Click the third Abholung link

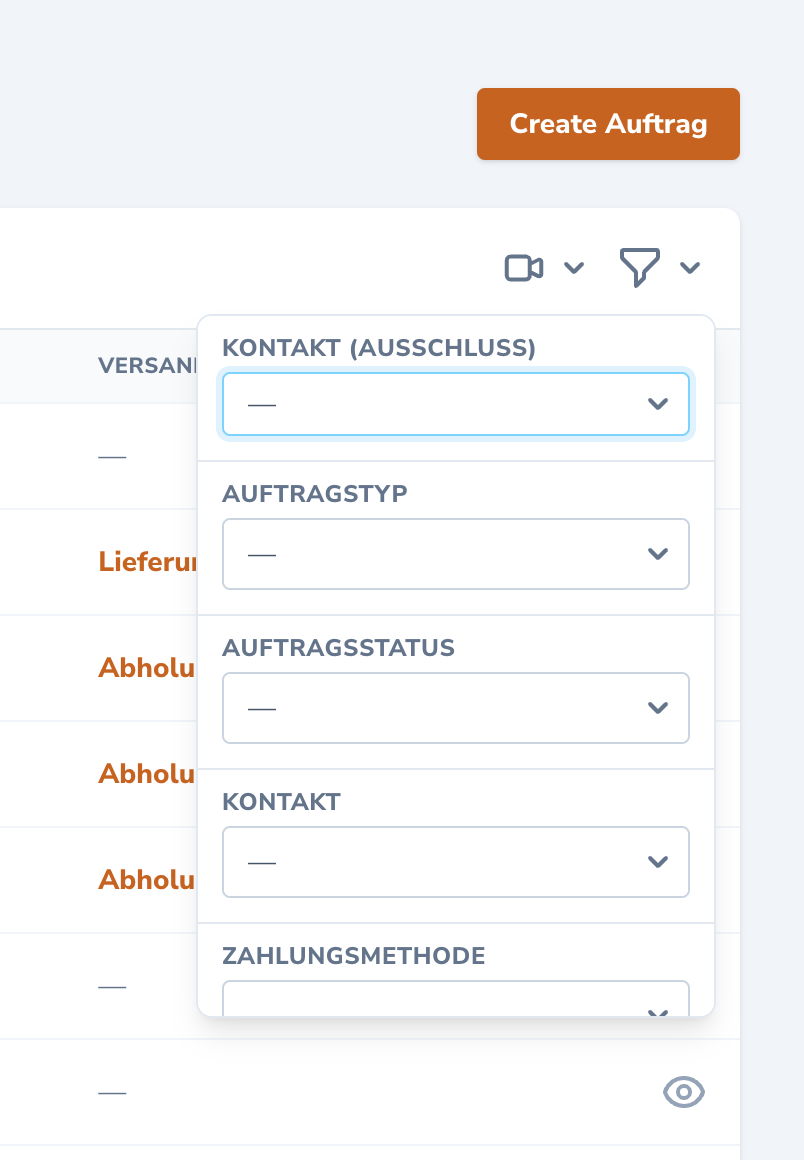click(147, 880)
